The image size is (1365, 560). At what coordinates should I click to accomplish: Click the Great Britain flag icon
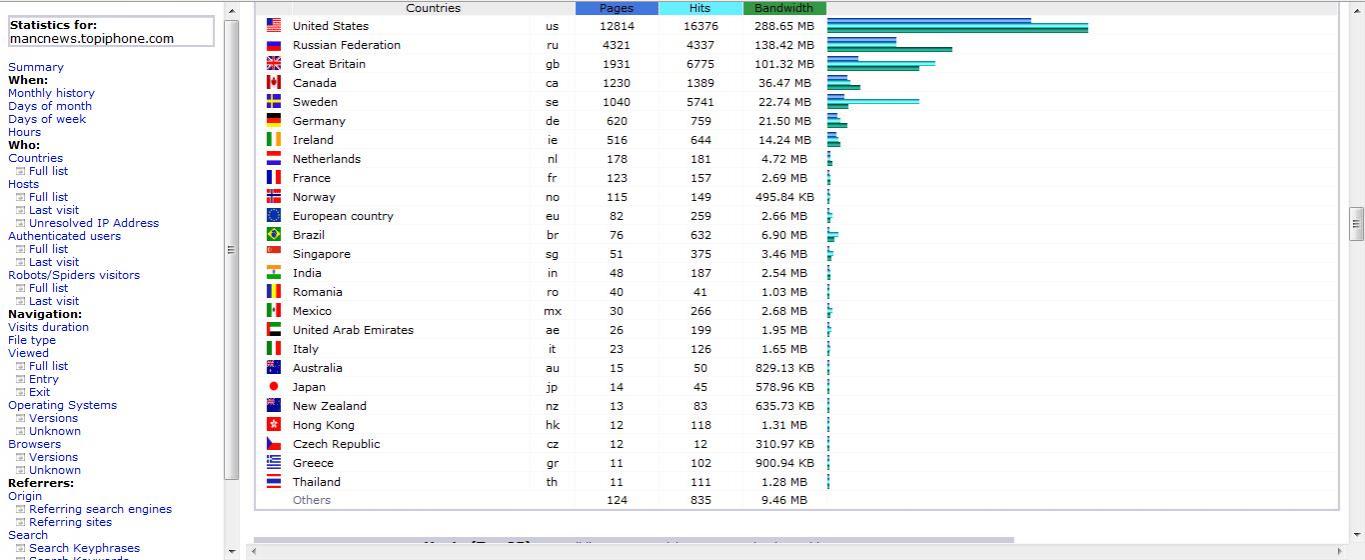click(273, 64)
